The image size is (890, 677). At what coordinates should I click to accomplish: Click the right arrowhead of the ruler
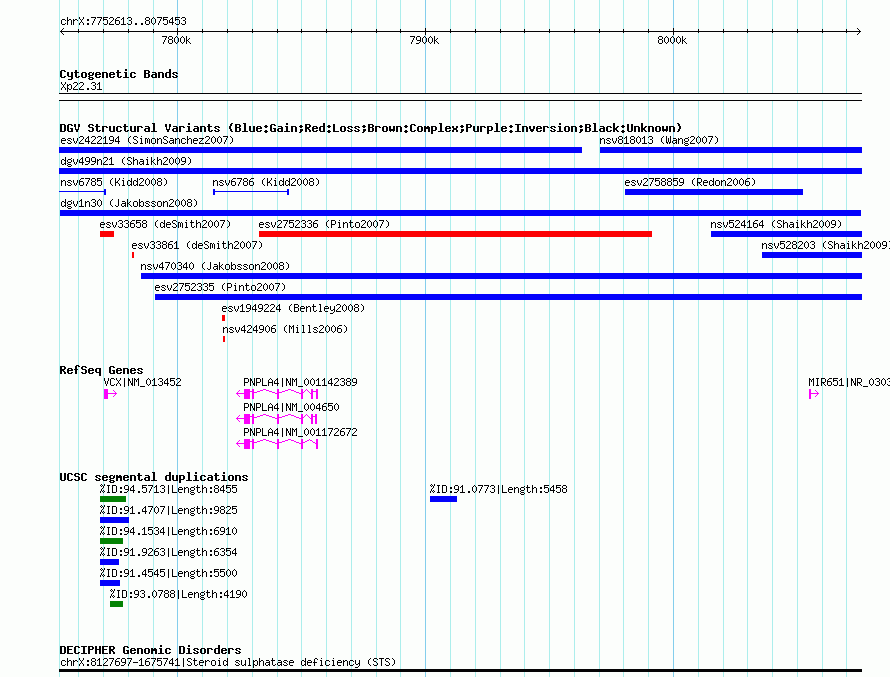[858, 31]
